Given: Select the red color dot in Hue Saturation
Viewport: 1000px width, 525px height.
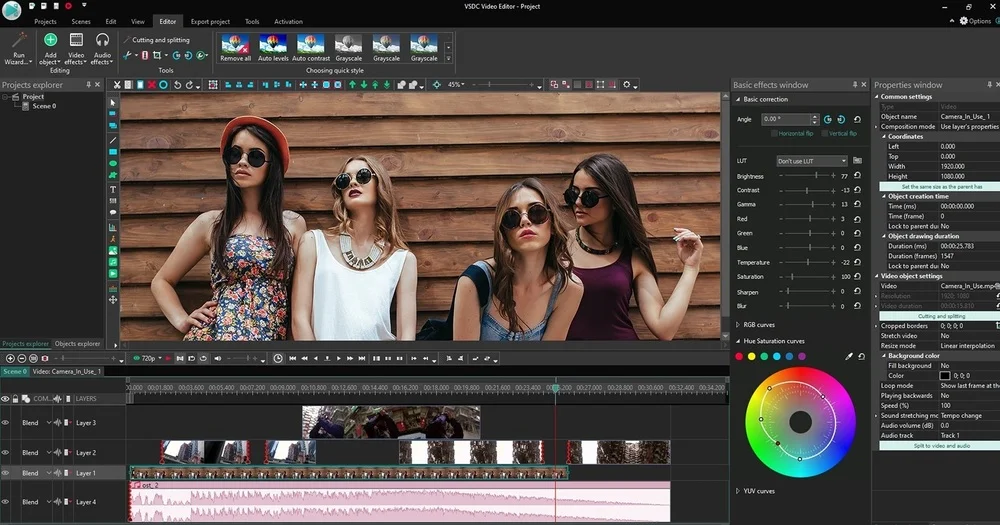Looking at the screenshot, I should 740,356.
